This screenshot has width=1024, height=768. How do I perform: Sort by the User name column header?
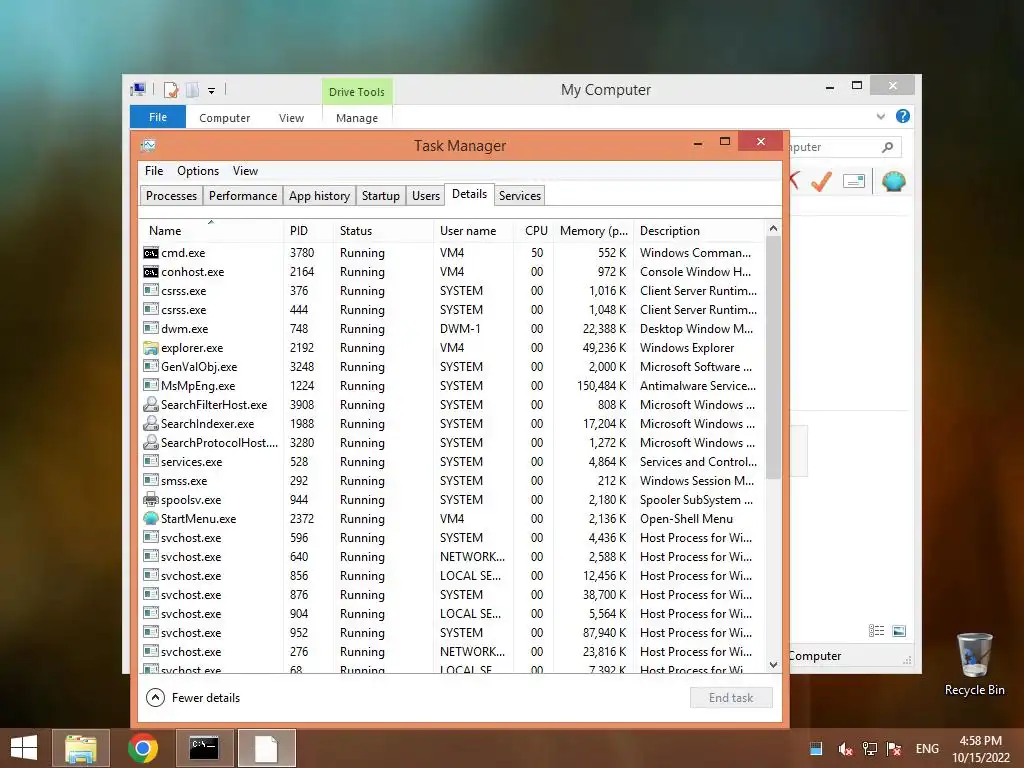[x=473, y=231]
